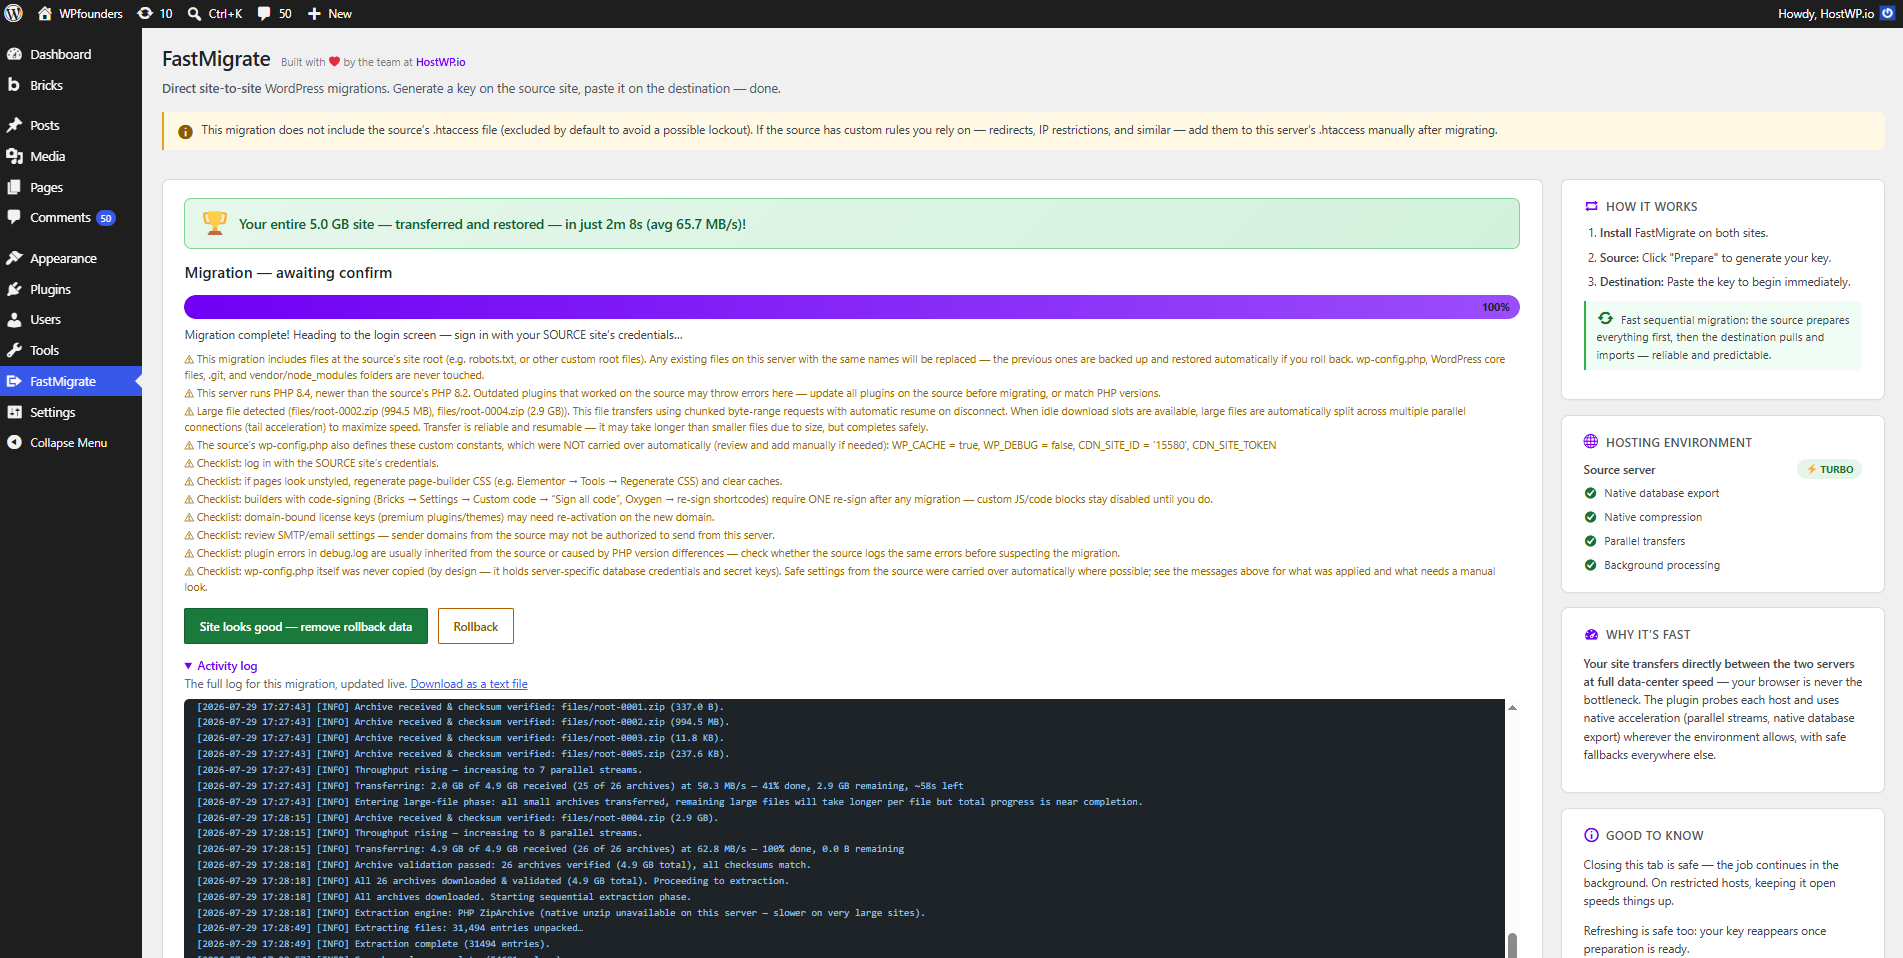Click the activity log scrollbar thumb

(1512, 945)
